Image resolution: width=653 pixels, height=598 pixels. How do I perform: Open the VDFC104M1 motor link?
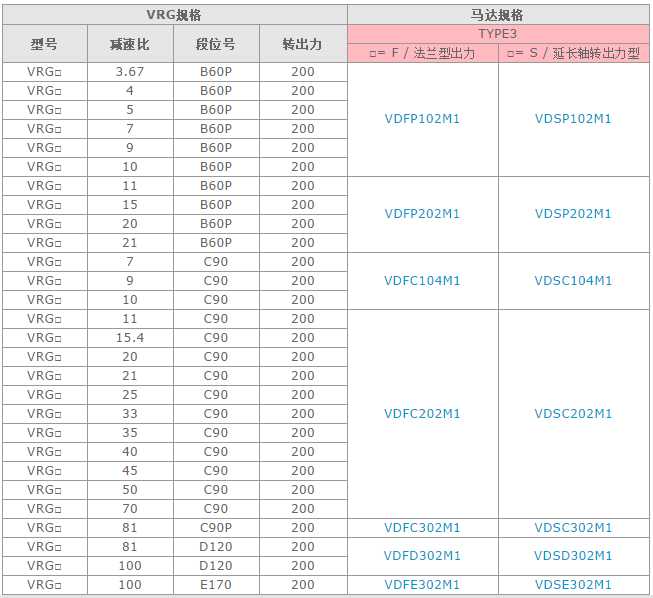point(422,281)
